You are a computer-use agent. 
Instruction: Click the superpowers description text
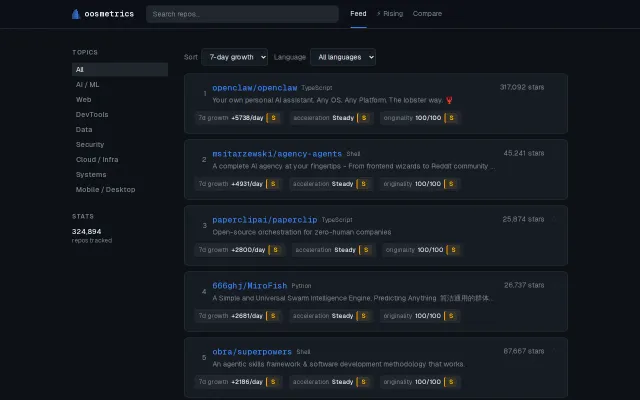coord(338,364)
